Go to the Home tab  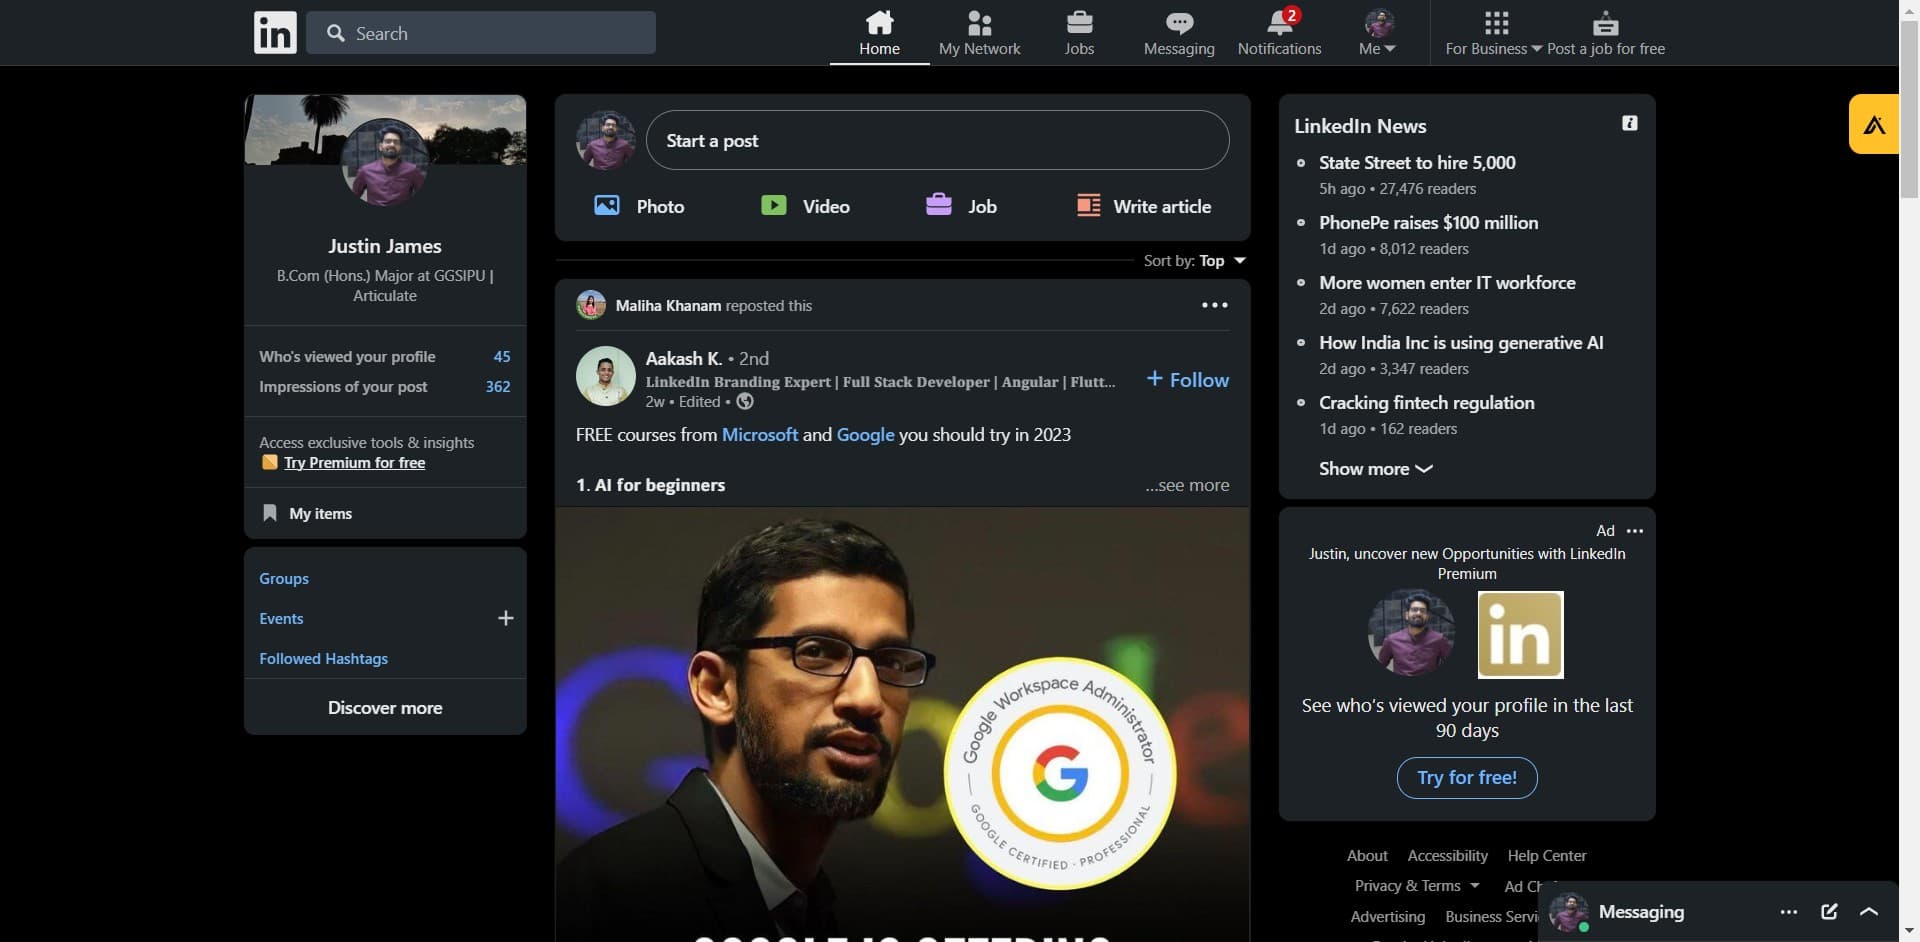[x=879, y=33]
